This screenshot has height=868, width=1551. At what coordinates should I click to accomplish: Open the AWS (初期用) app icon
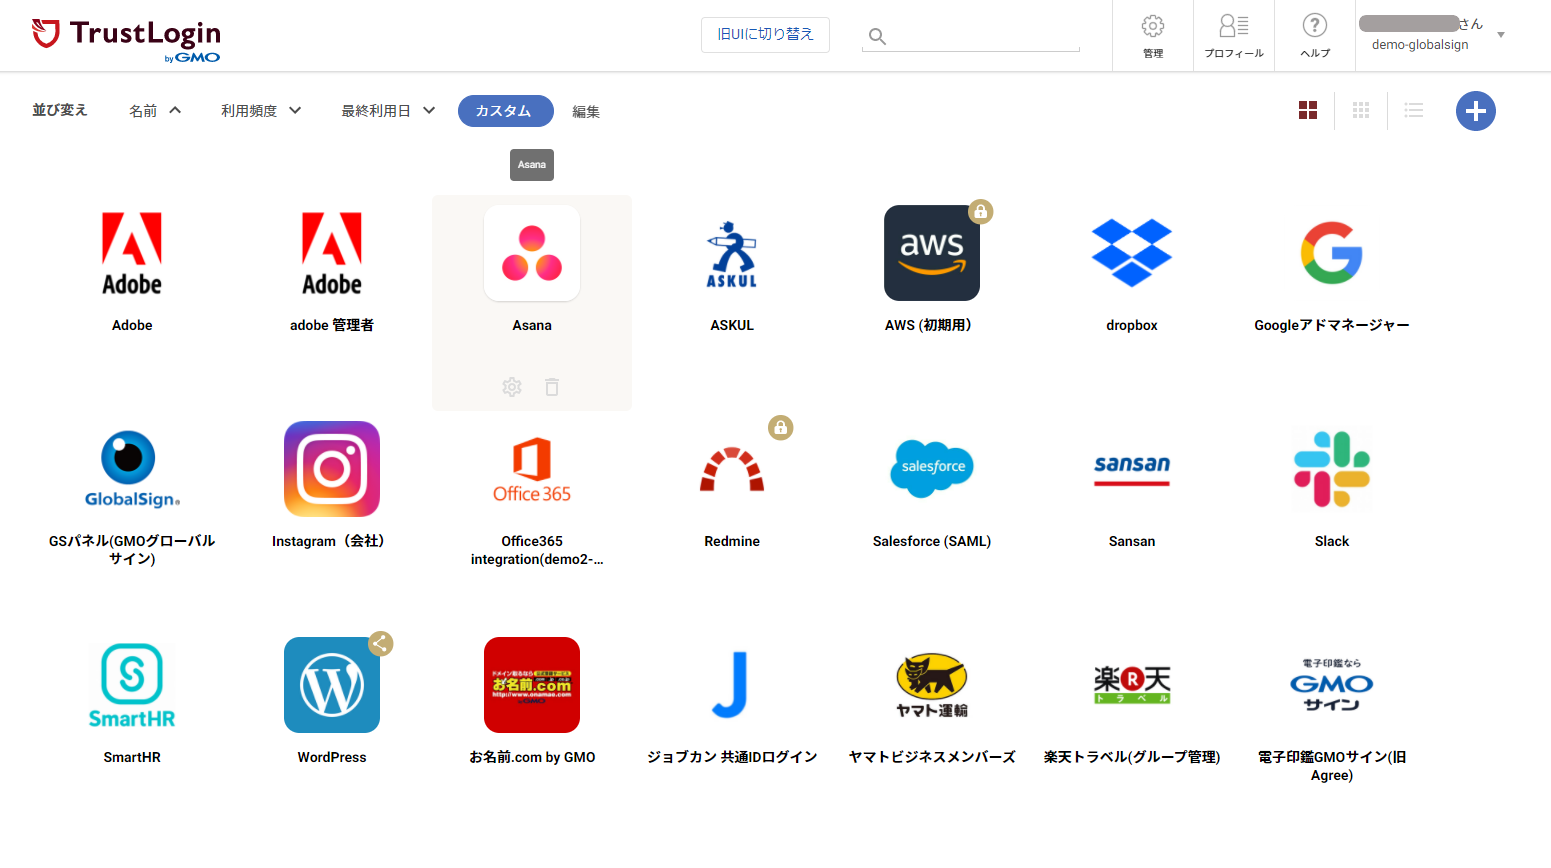click(x=932, y=253)
